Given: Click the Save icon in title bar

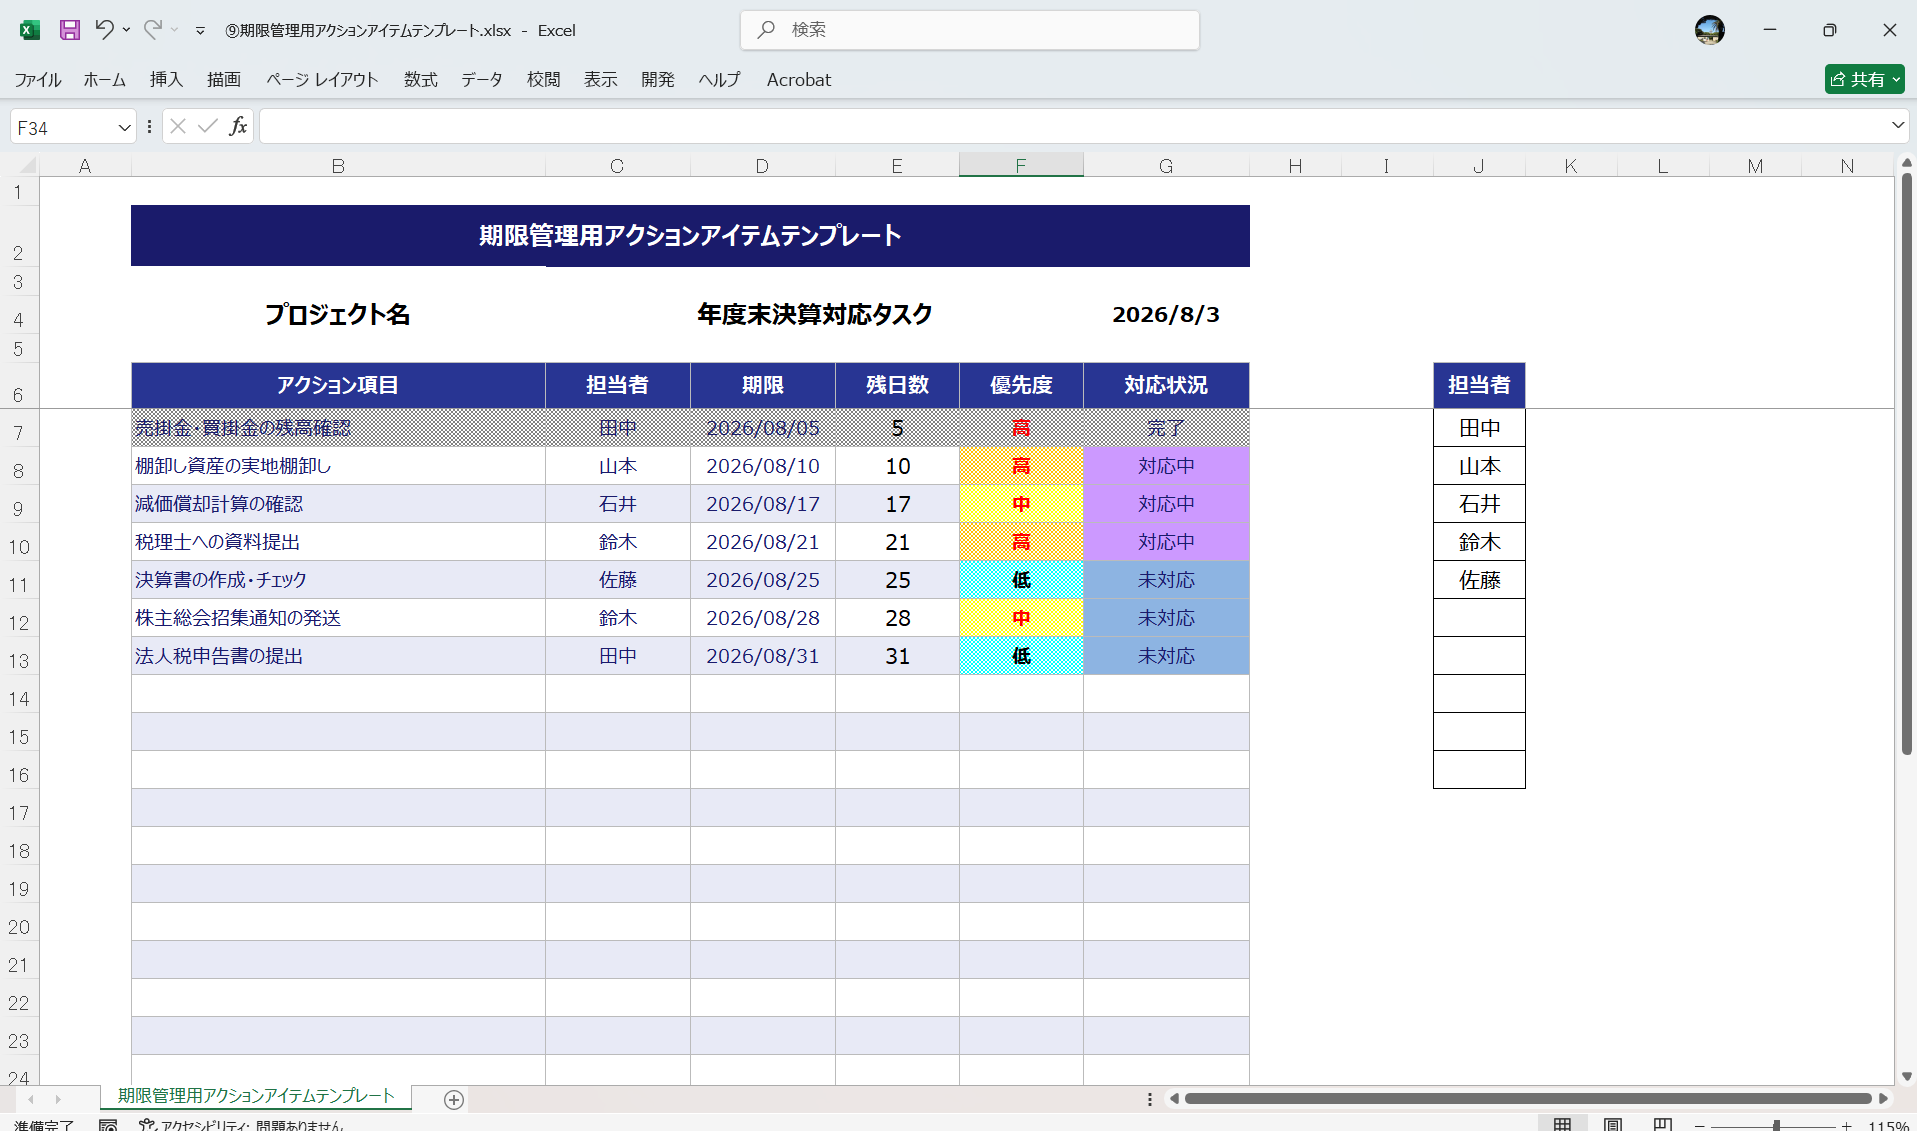Looking at the screenshot, I should (69, 30).
